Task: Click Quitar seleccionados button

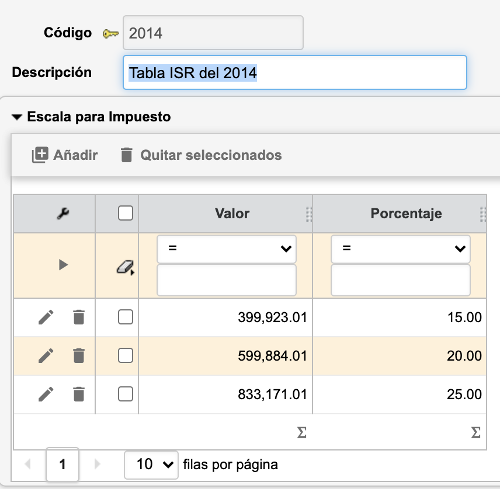Action: (201, 155)
